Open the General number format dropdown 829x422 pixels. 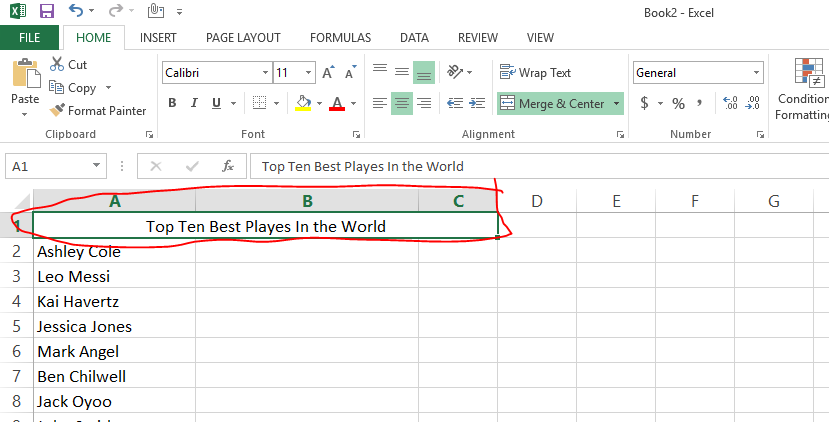pos(757,73)
